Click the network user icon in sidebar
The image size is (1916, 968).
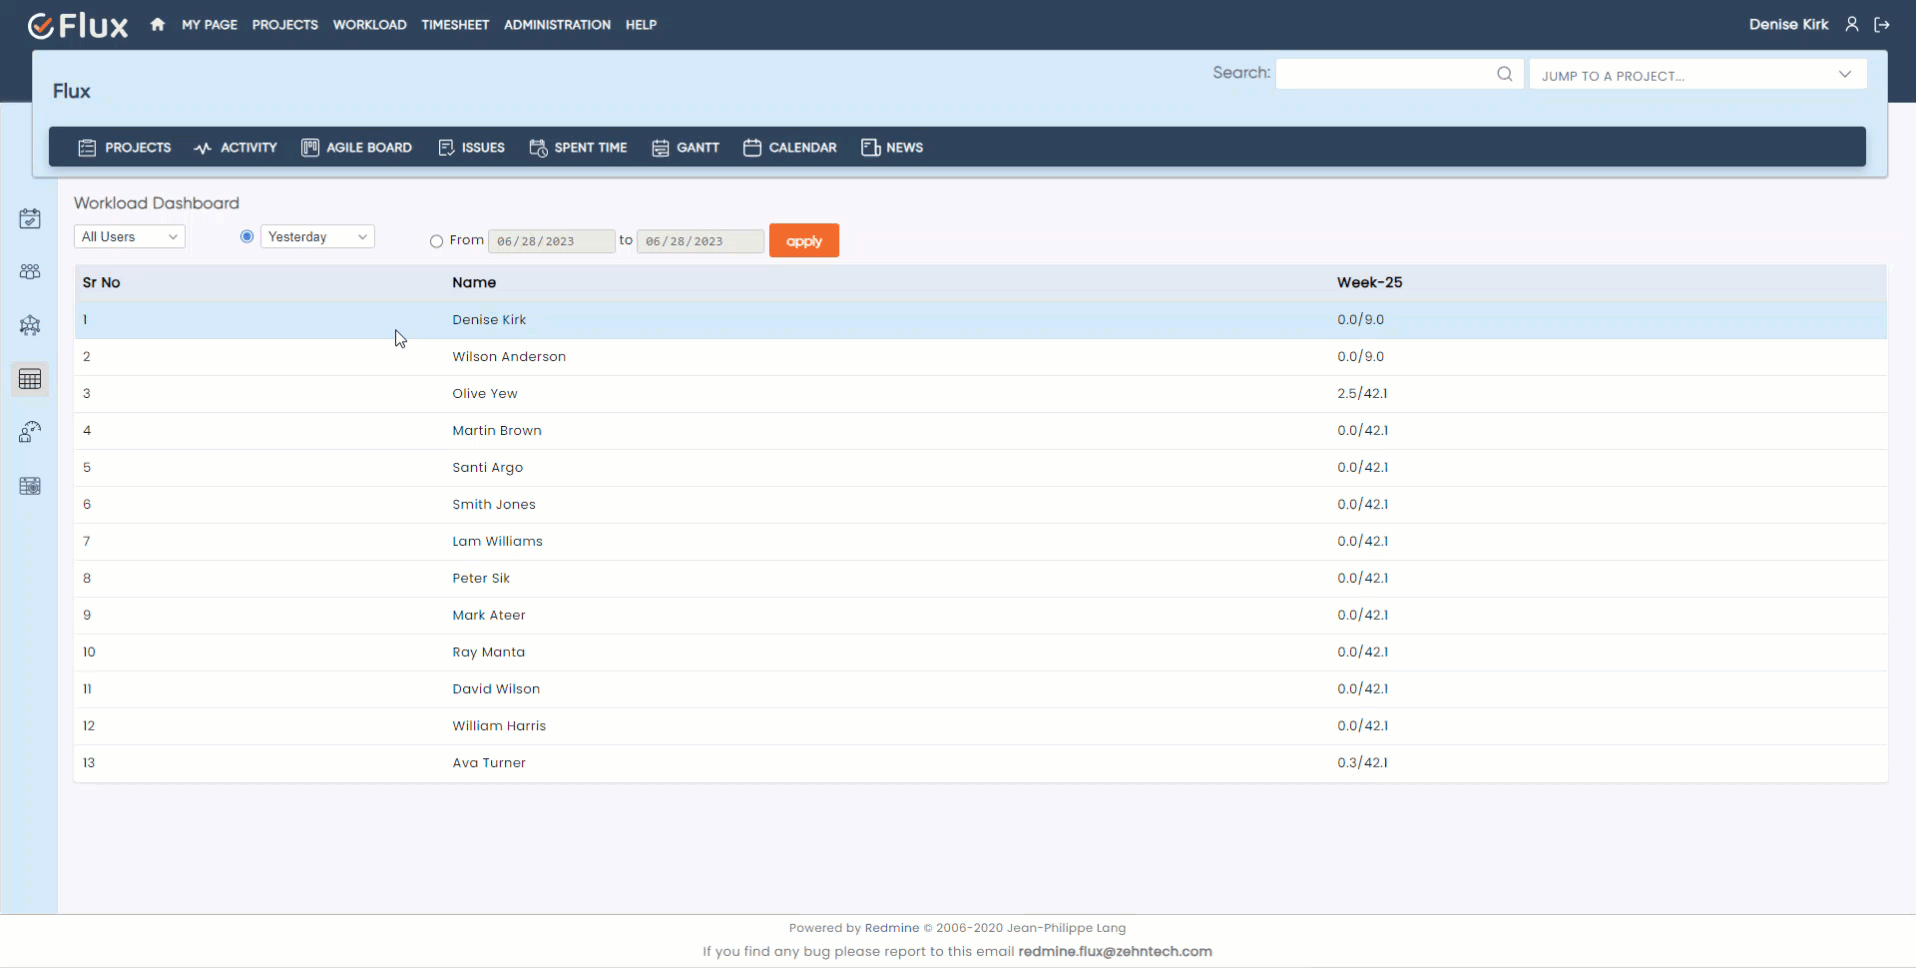(x=30, y=326)
